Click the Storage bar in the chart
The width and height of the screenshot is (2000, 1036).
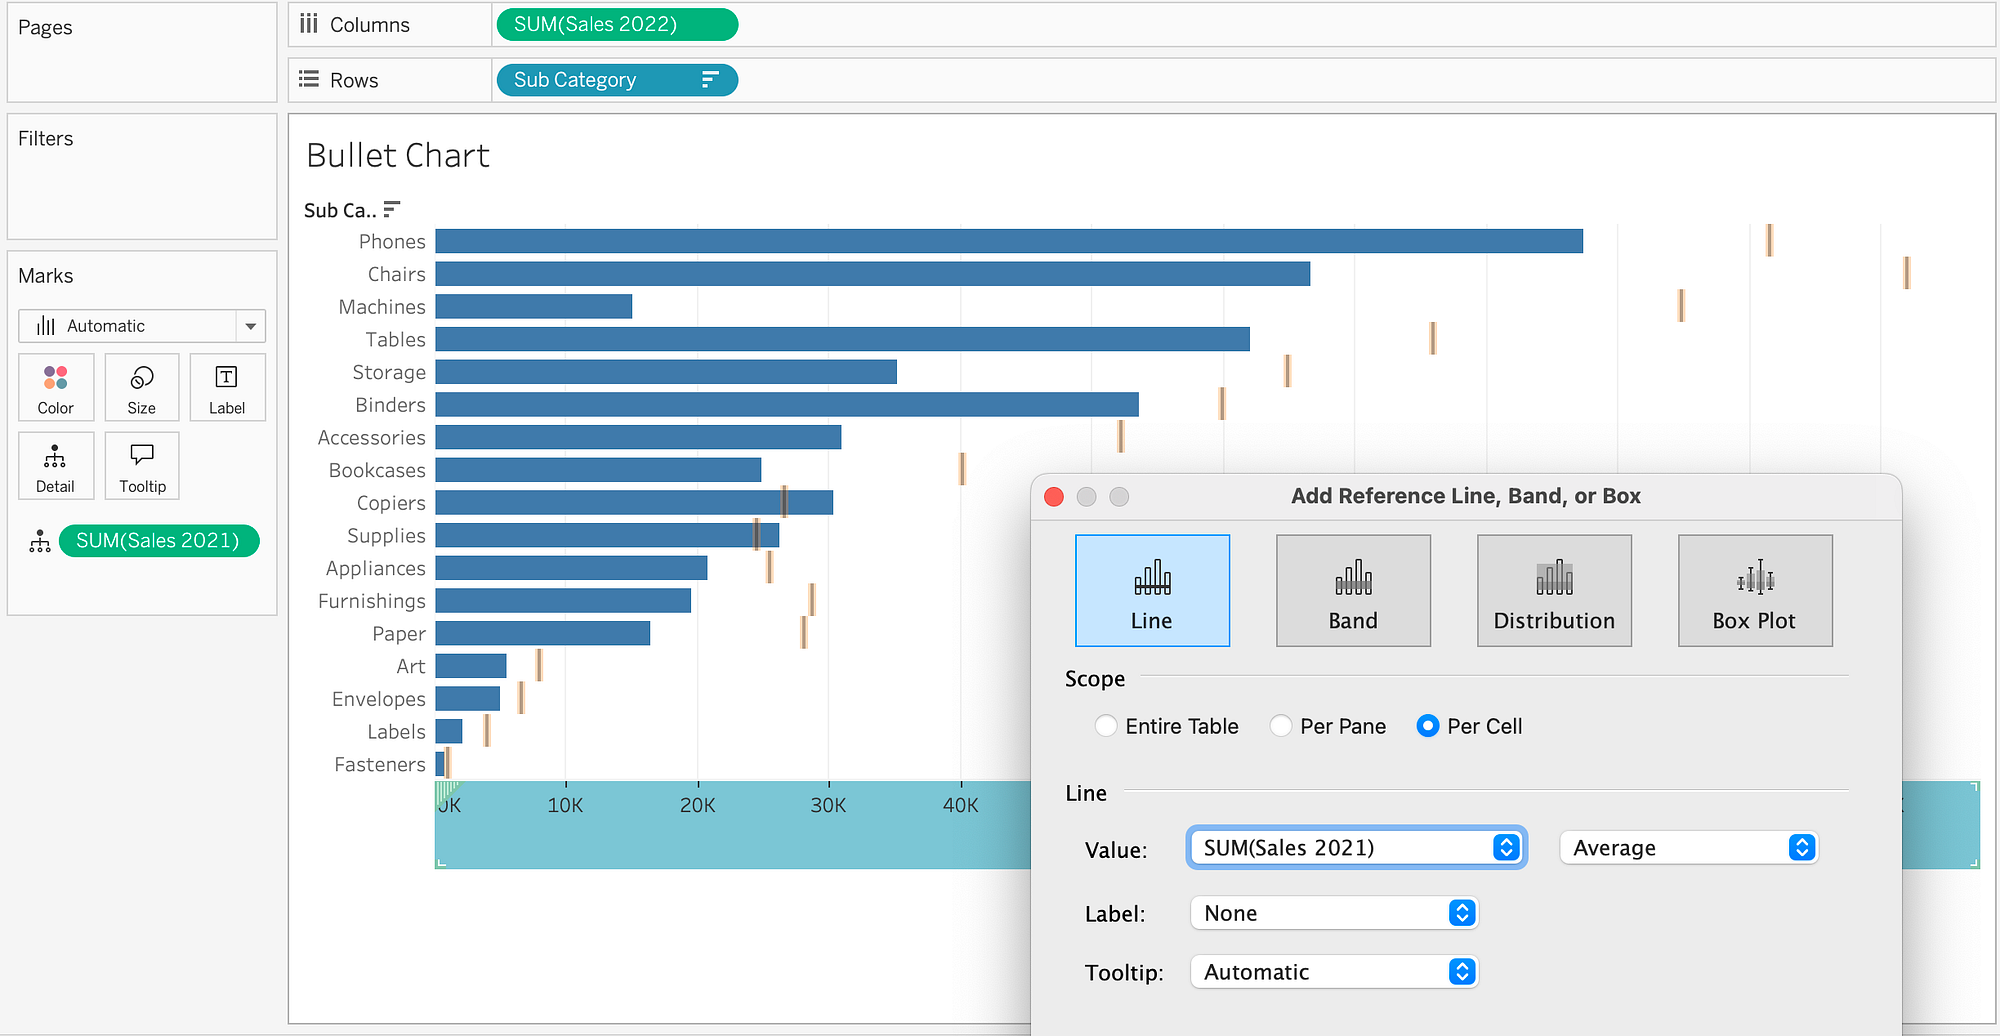tap(666, 372)
